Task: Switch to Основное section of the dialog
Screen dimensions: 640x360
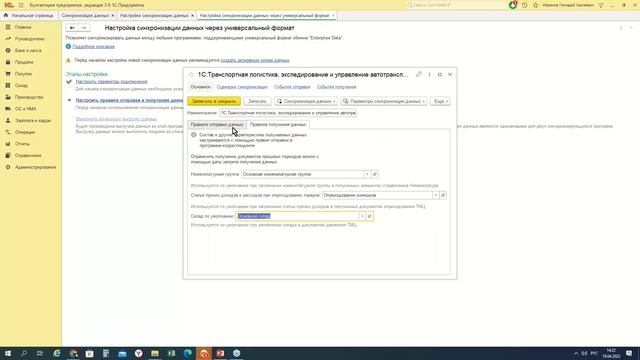Action: tap(200, 87)
